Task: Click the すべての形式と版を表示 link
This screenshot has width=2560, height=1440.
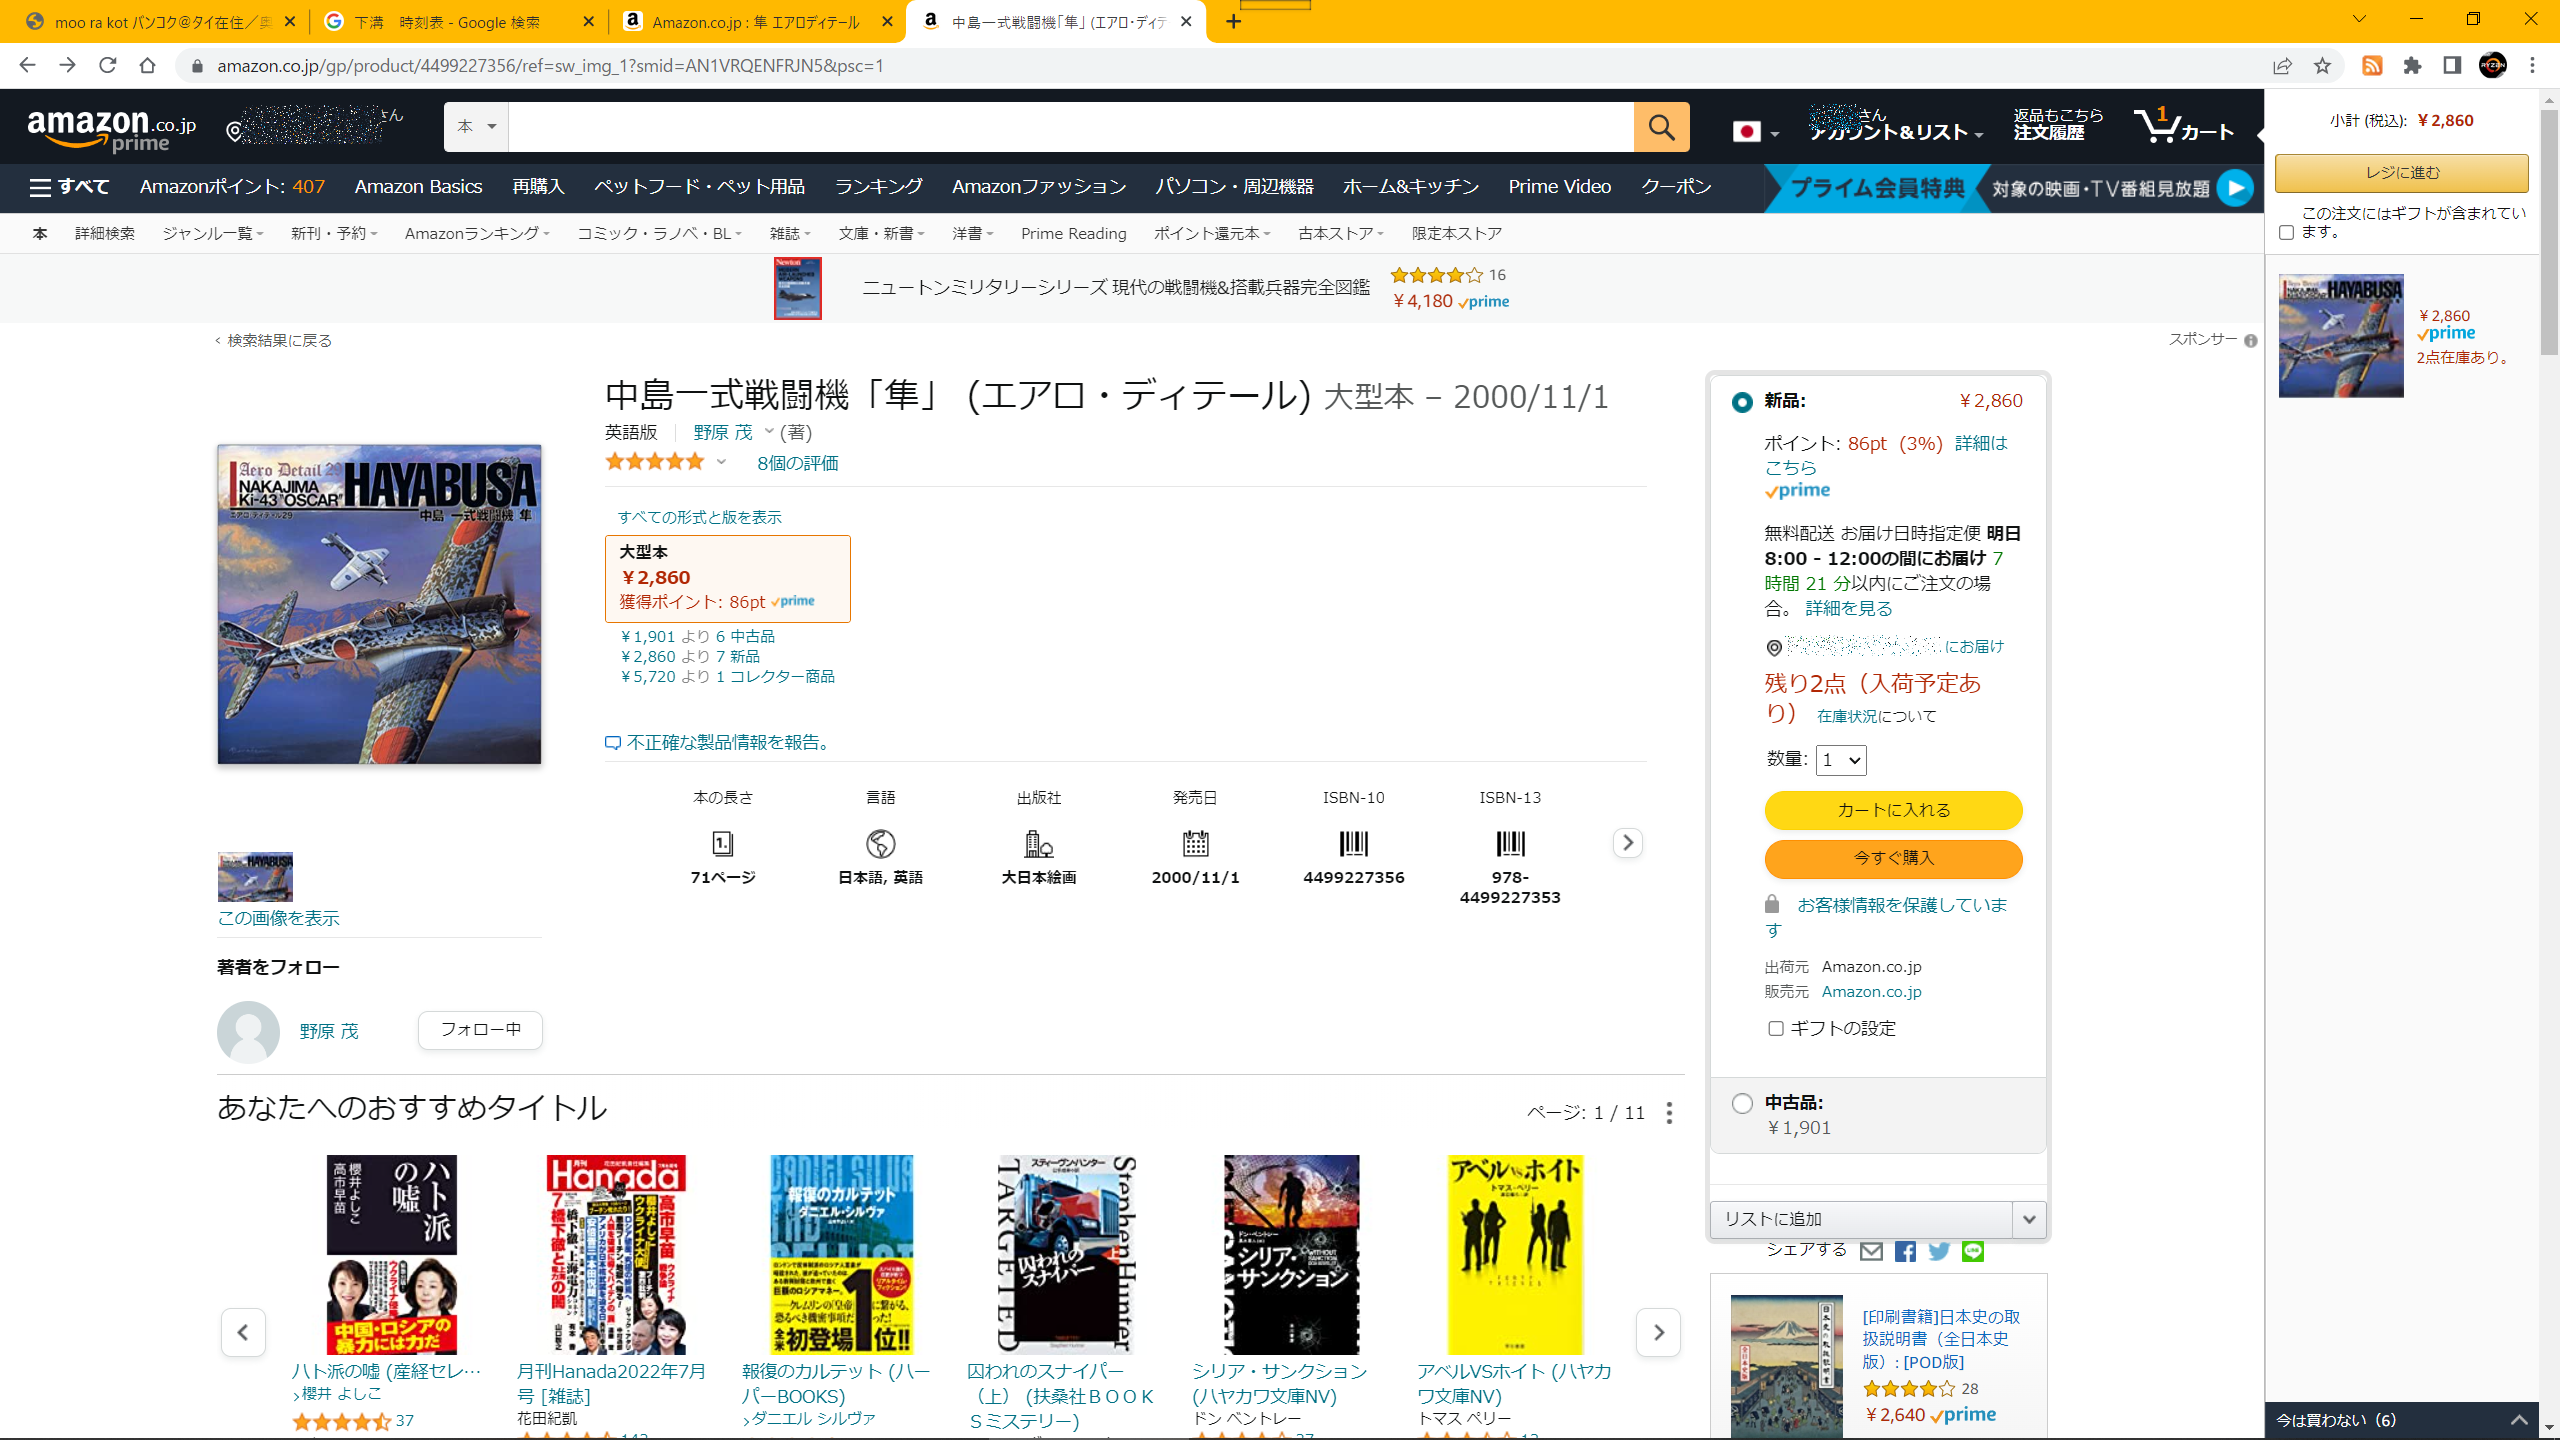Action: click(699, 517)
